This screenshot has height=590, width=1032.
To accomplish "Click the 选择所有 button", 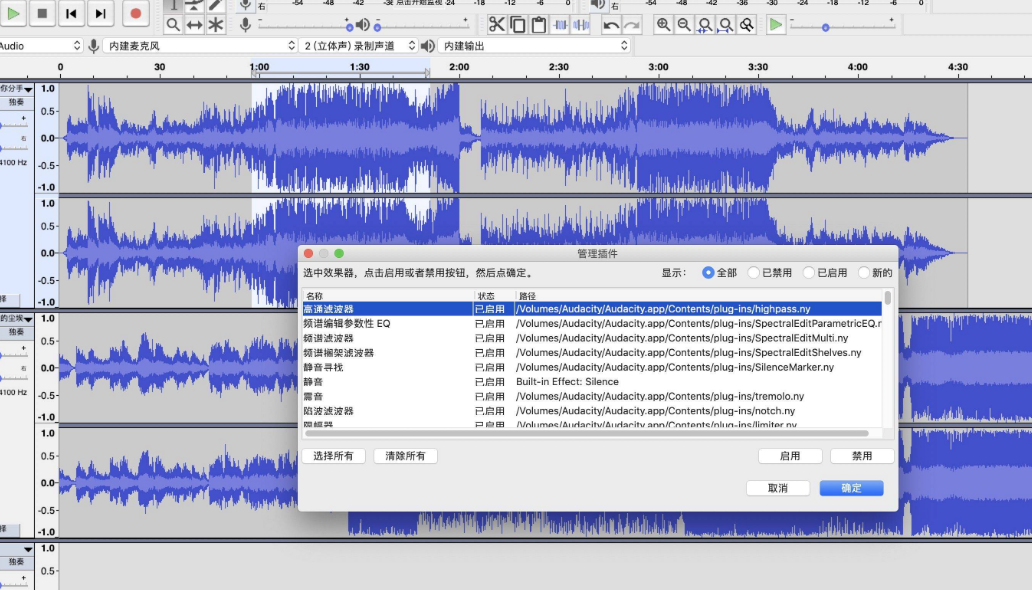I will tap(334, 456).
